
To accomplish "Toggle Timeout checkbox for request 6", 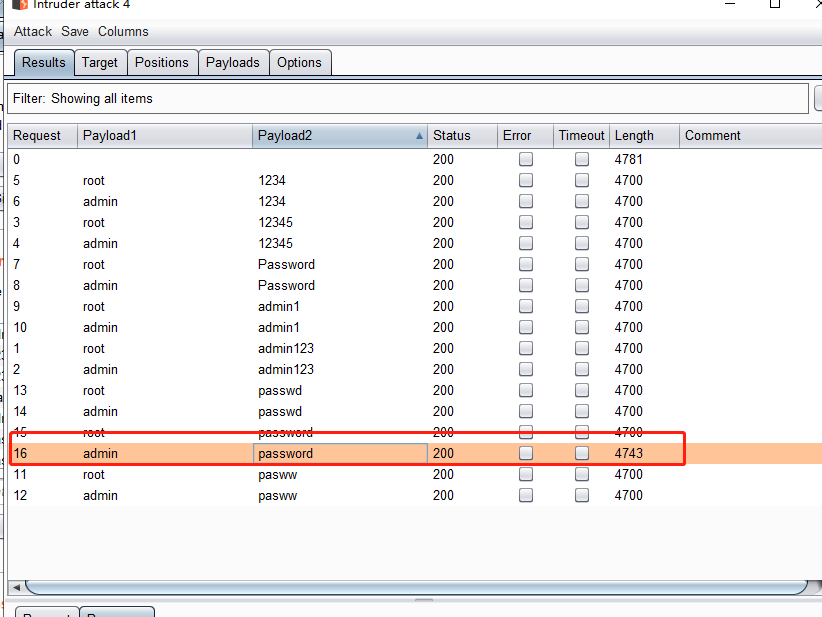I will pos(582,201).
